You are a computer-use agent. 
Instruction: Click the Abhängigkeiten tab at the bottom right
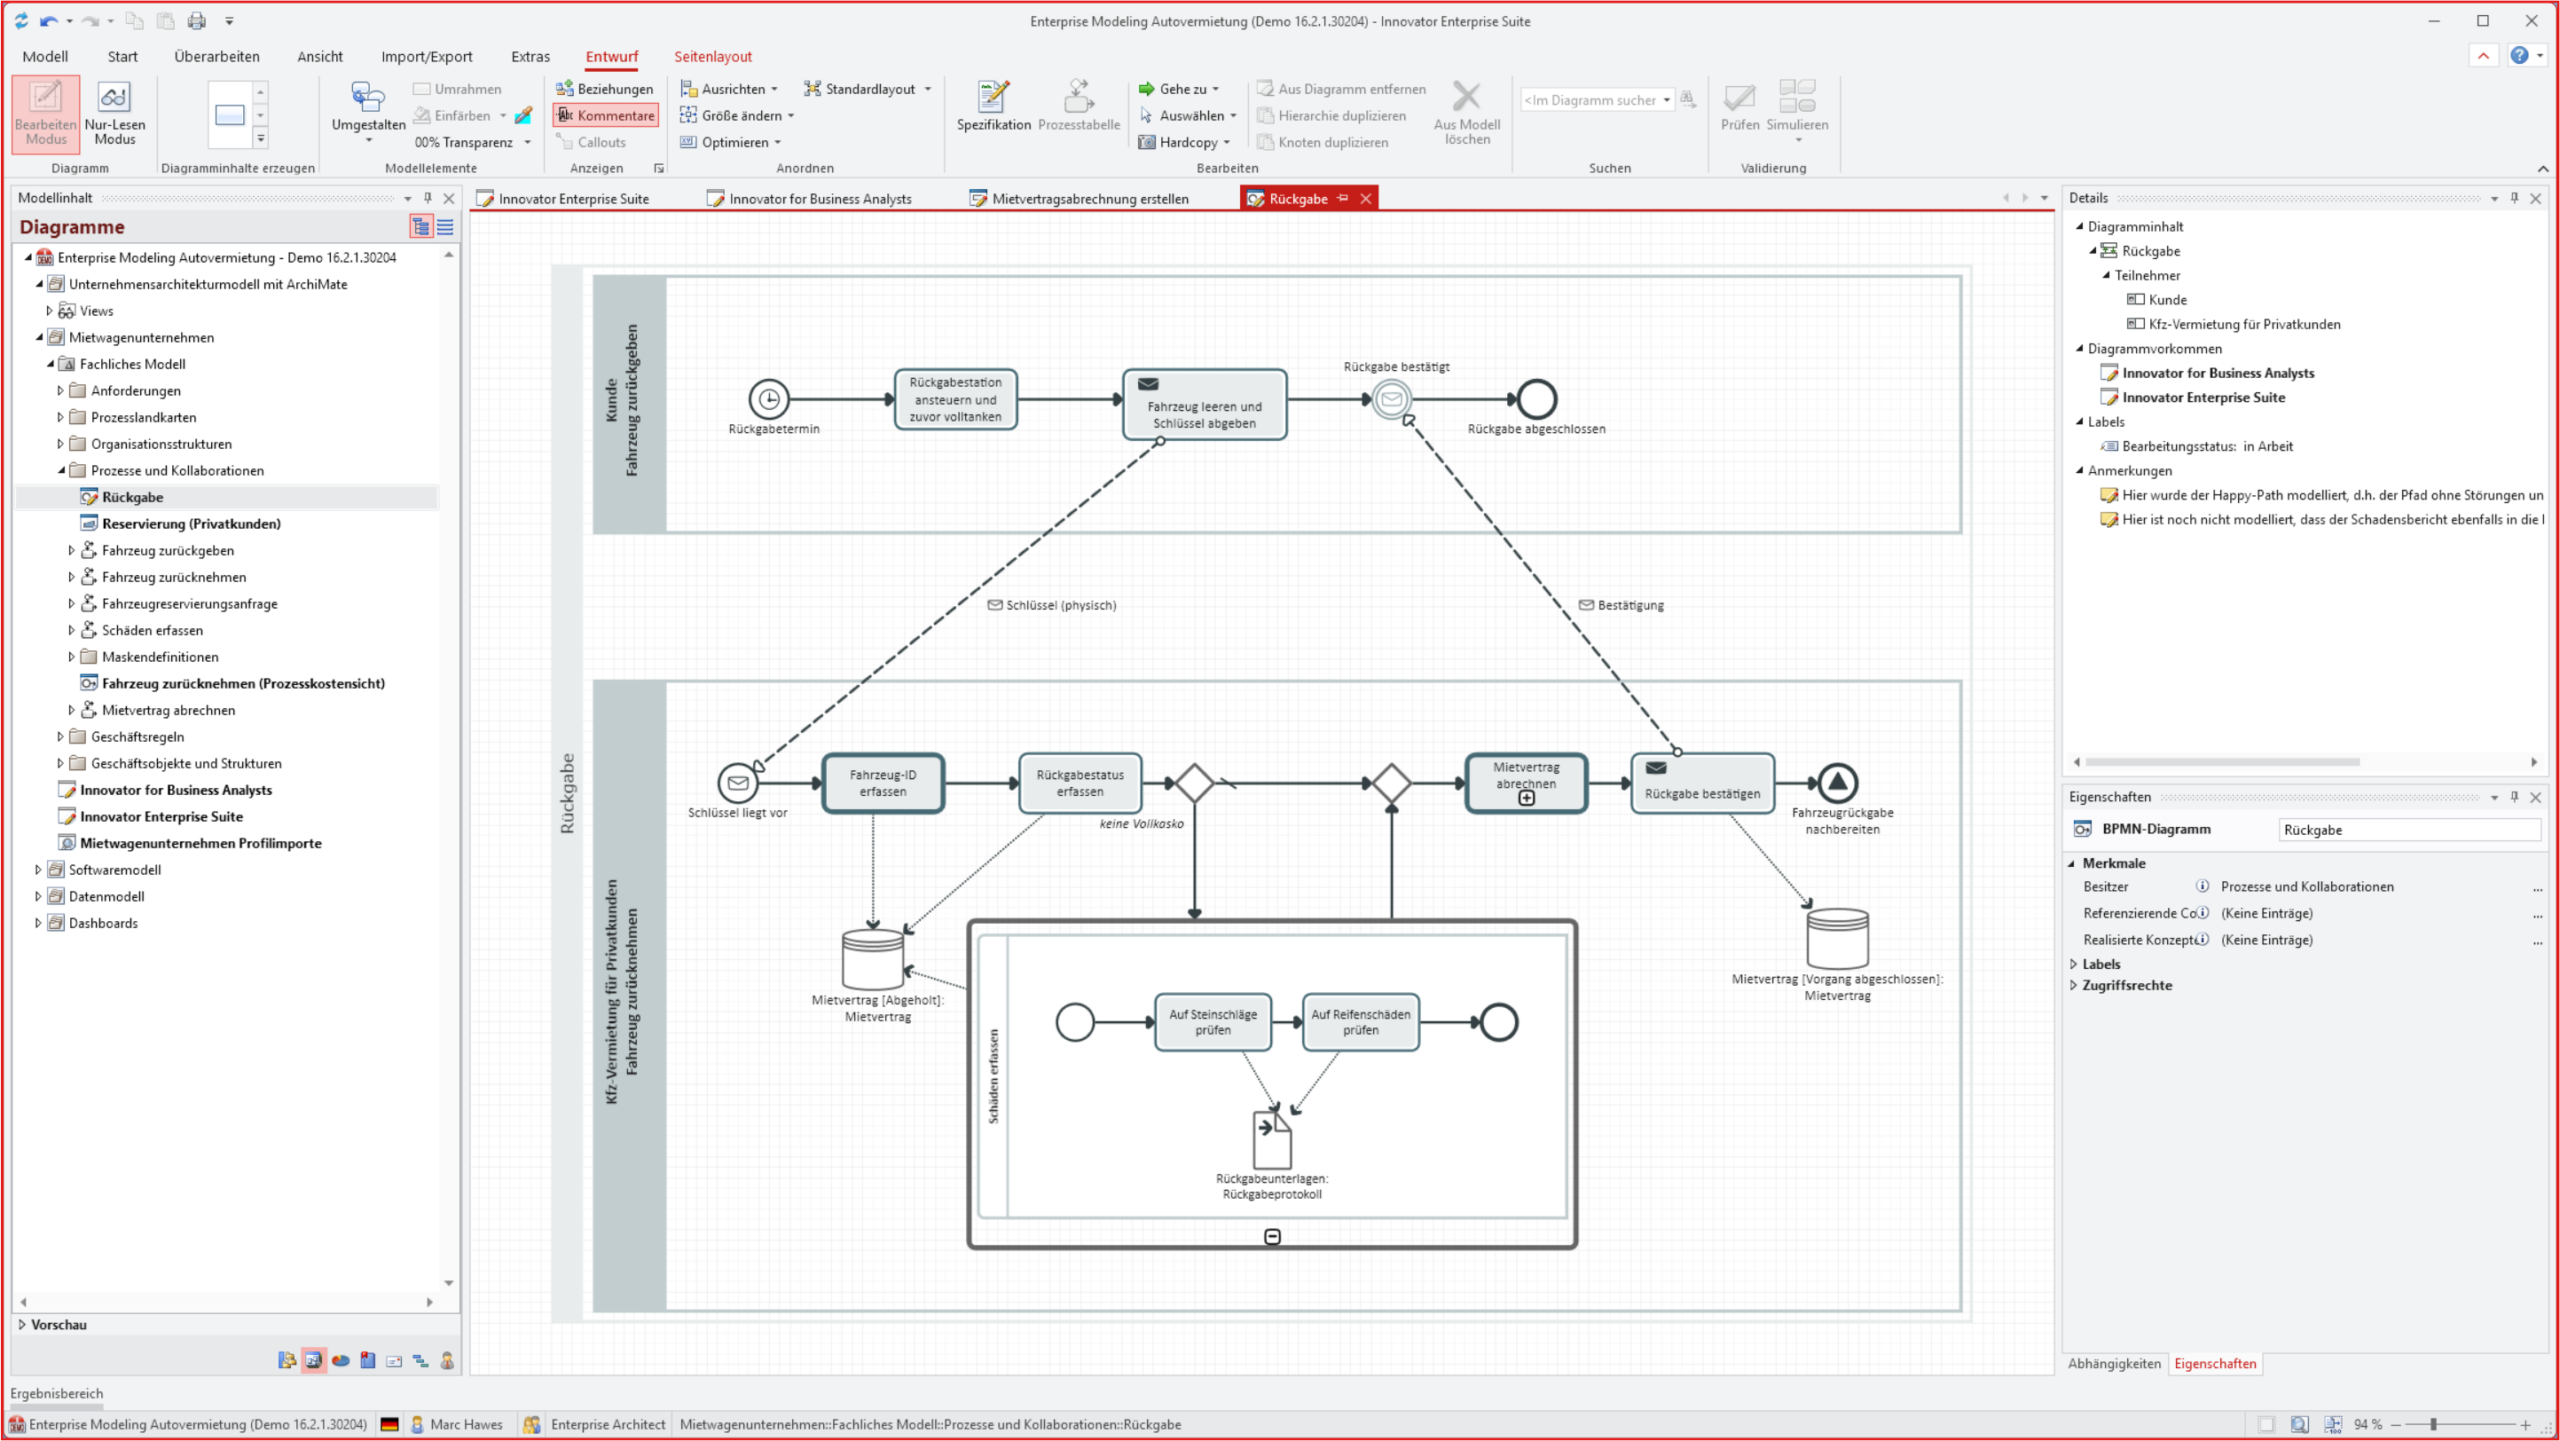(2113, 1363)
